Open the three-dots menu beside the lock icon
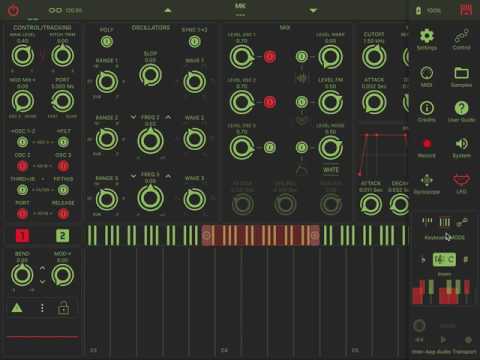The height and width of the screenshot is (360, 480). click(x=42, y=308)
